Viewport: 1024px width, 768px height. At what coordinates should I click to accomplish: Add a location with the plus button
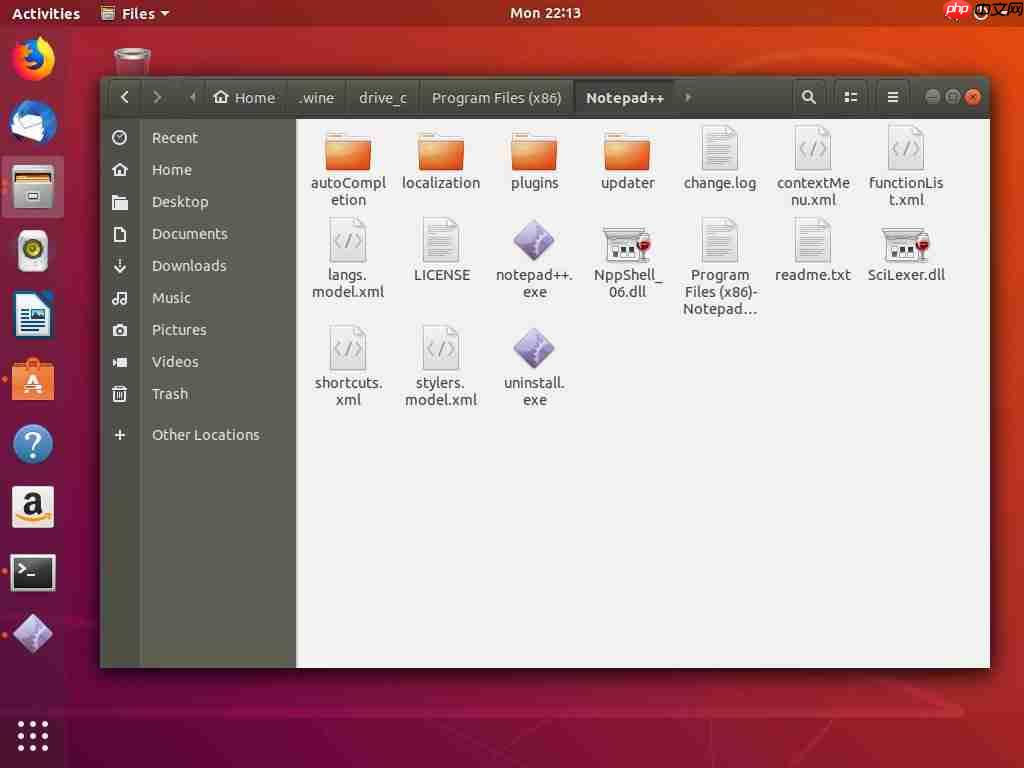click(119, 435)
